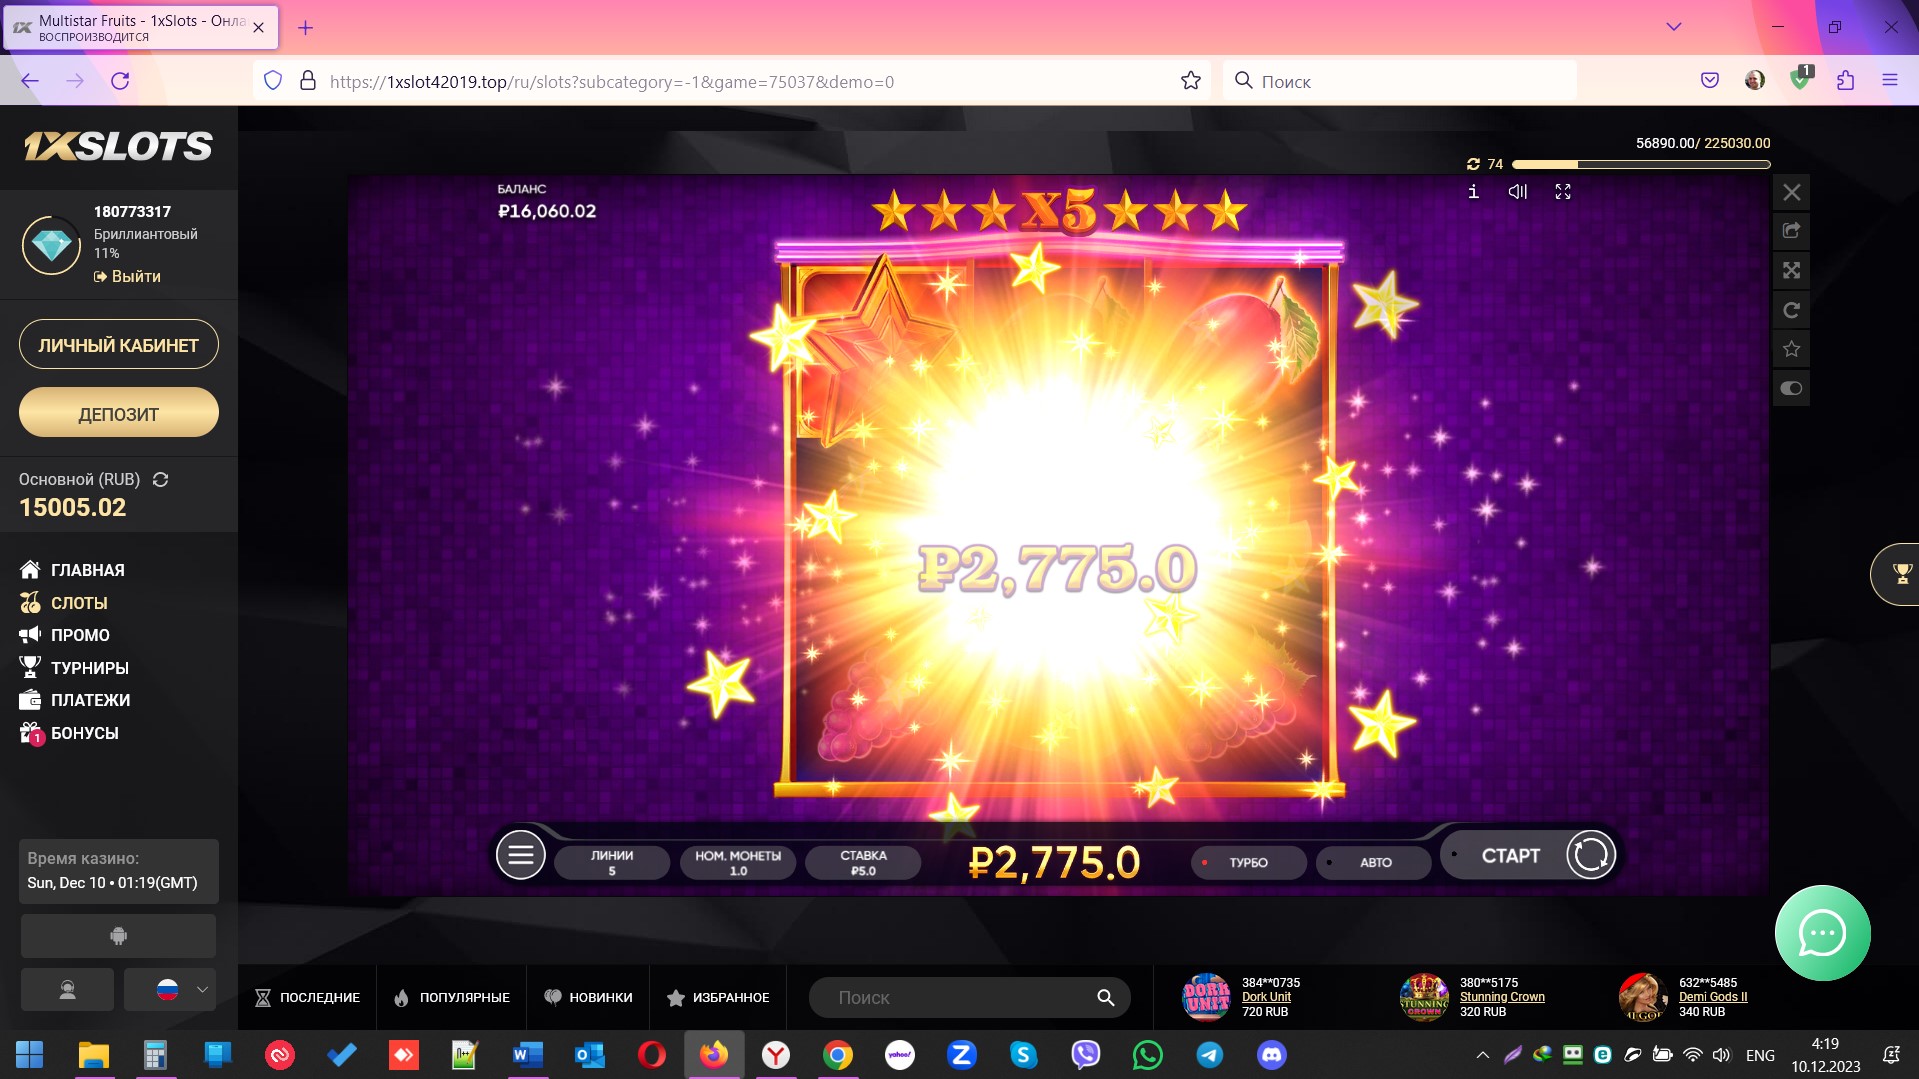Open the Windows Start menu
This screenshot has width=1919, height=1079.
30,1054
